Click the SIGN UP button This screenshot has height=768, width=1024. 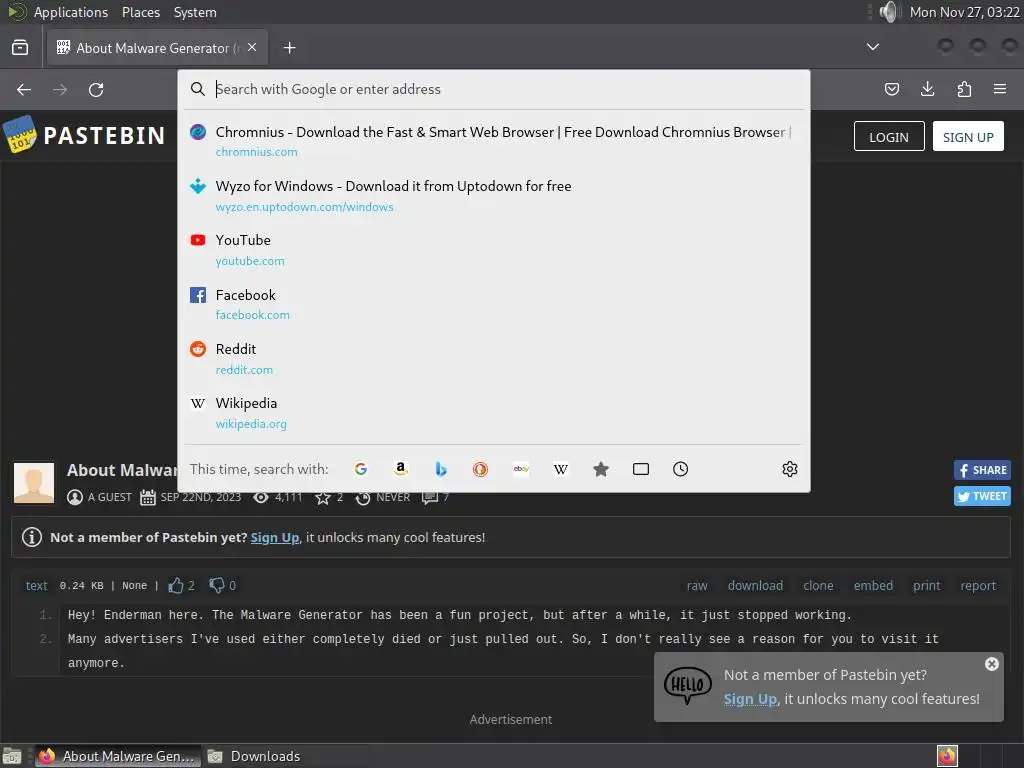pos(968,136)
